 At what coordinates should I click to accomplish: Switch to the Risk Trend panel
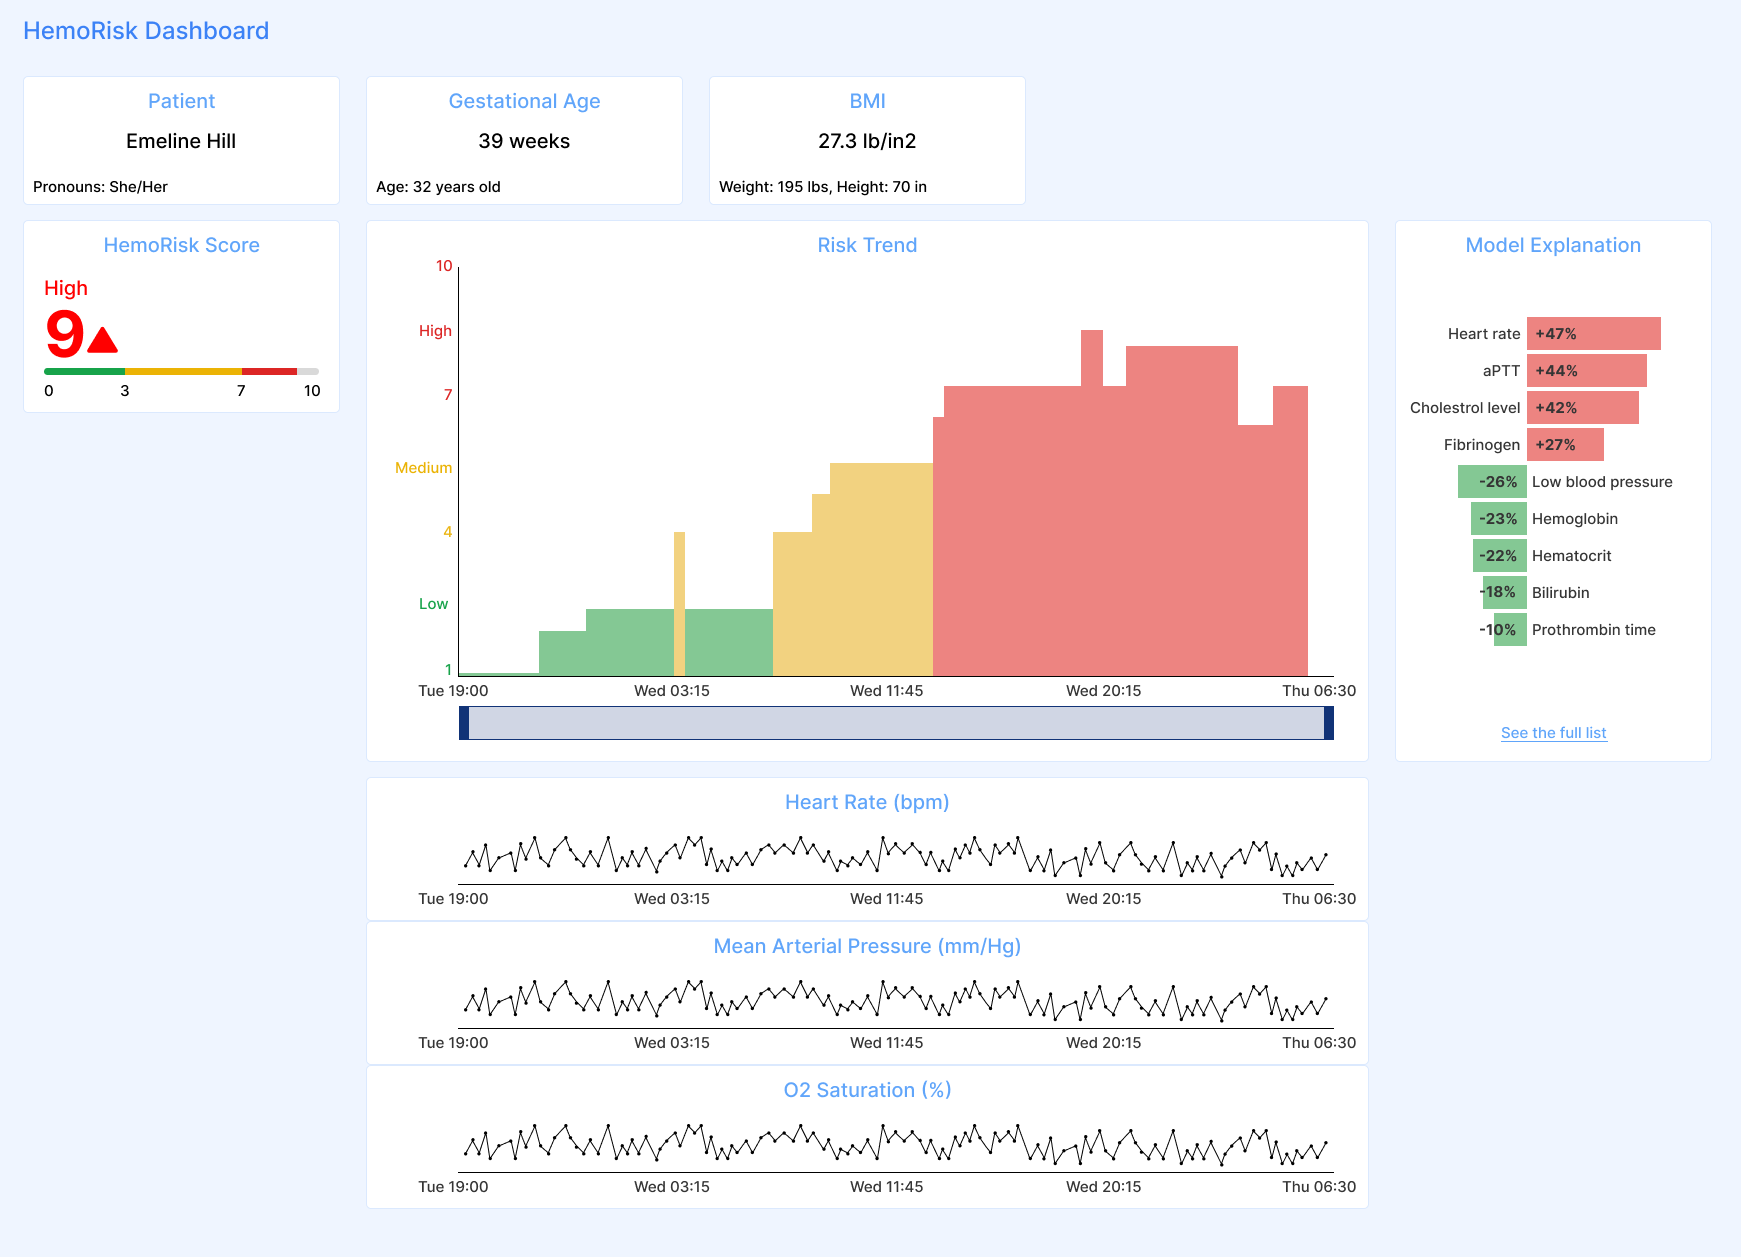tap(866, 244)
